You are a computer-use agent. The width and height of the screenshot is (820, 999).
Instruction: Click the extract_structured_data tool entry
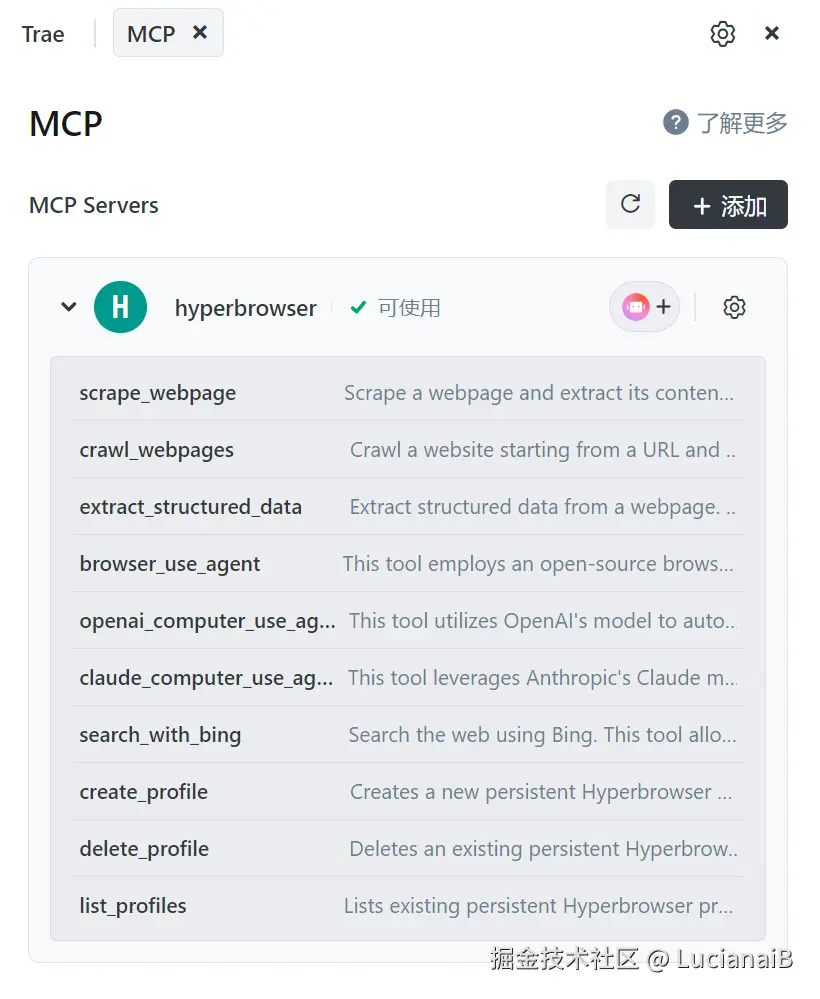pos(191,507)
